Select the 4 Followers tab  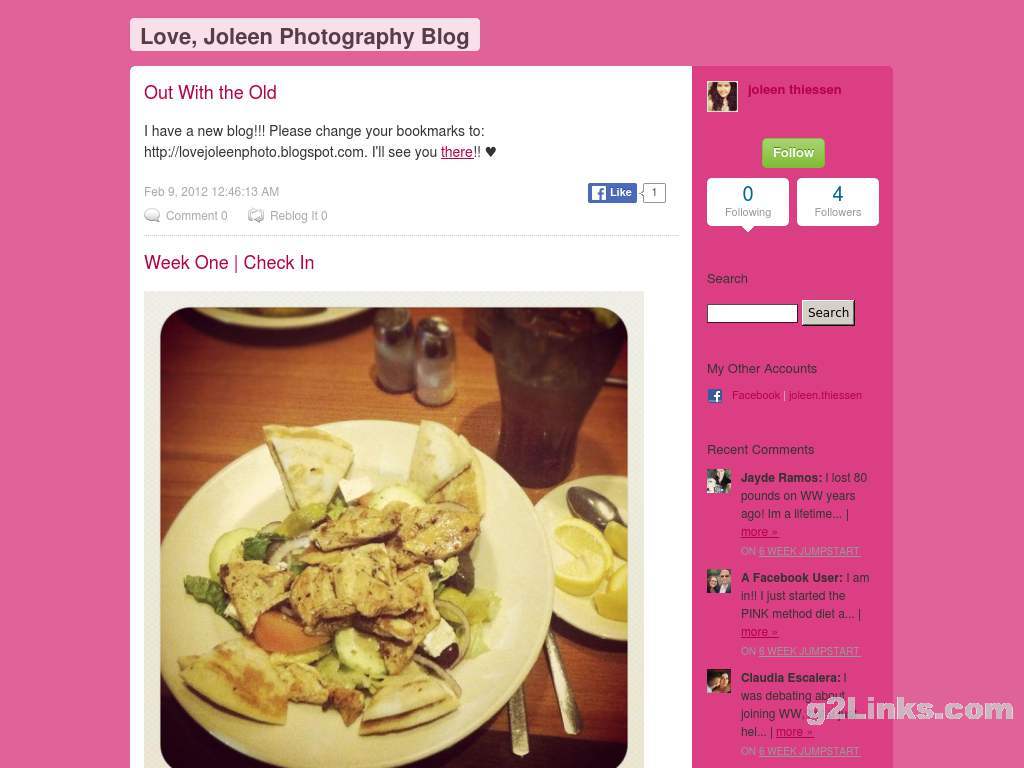point(838,202)
